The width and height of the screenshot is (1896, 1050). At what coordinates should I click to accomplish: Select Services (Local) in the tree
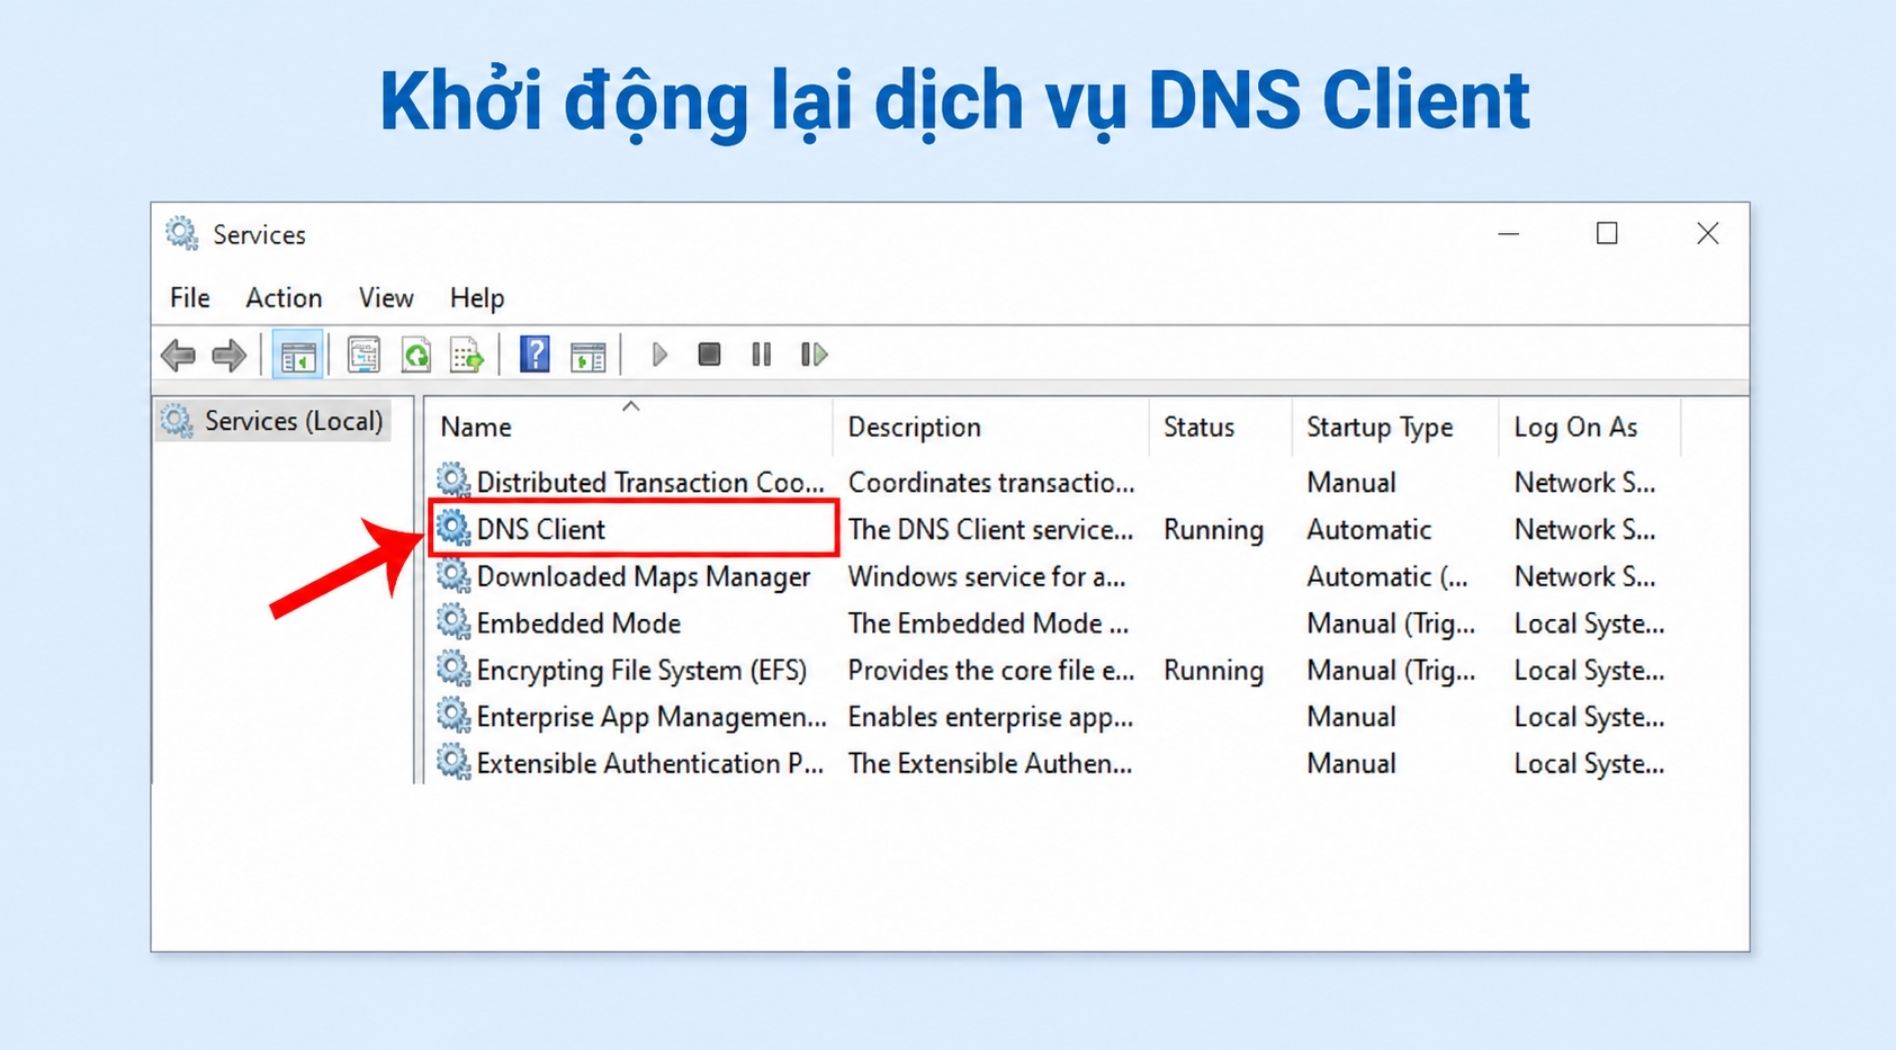pos(274,421)
